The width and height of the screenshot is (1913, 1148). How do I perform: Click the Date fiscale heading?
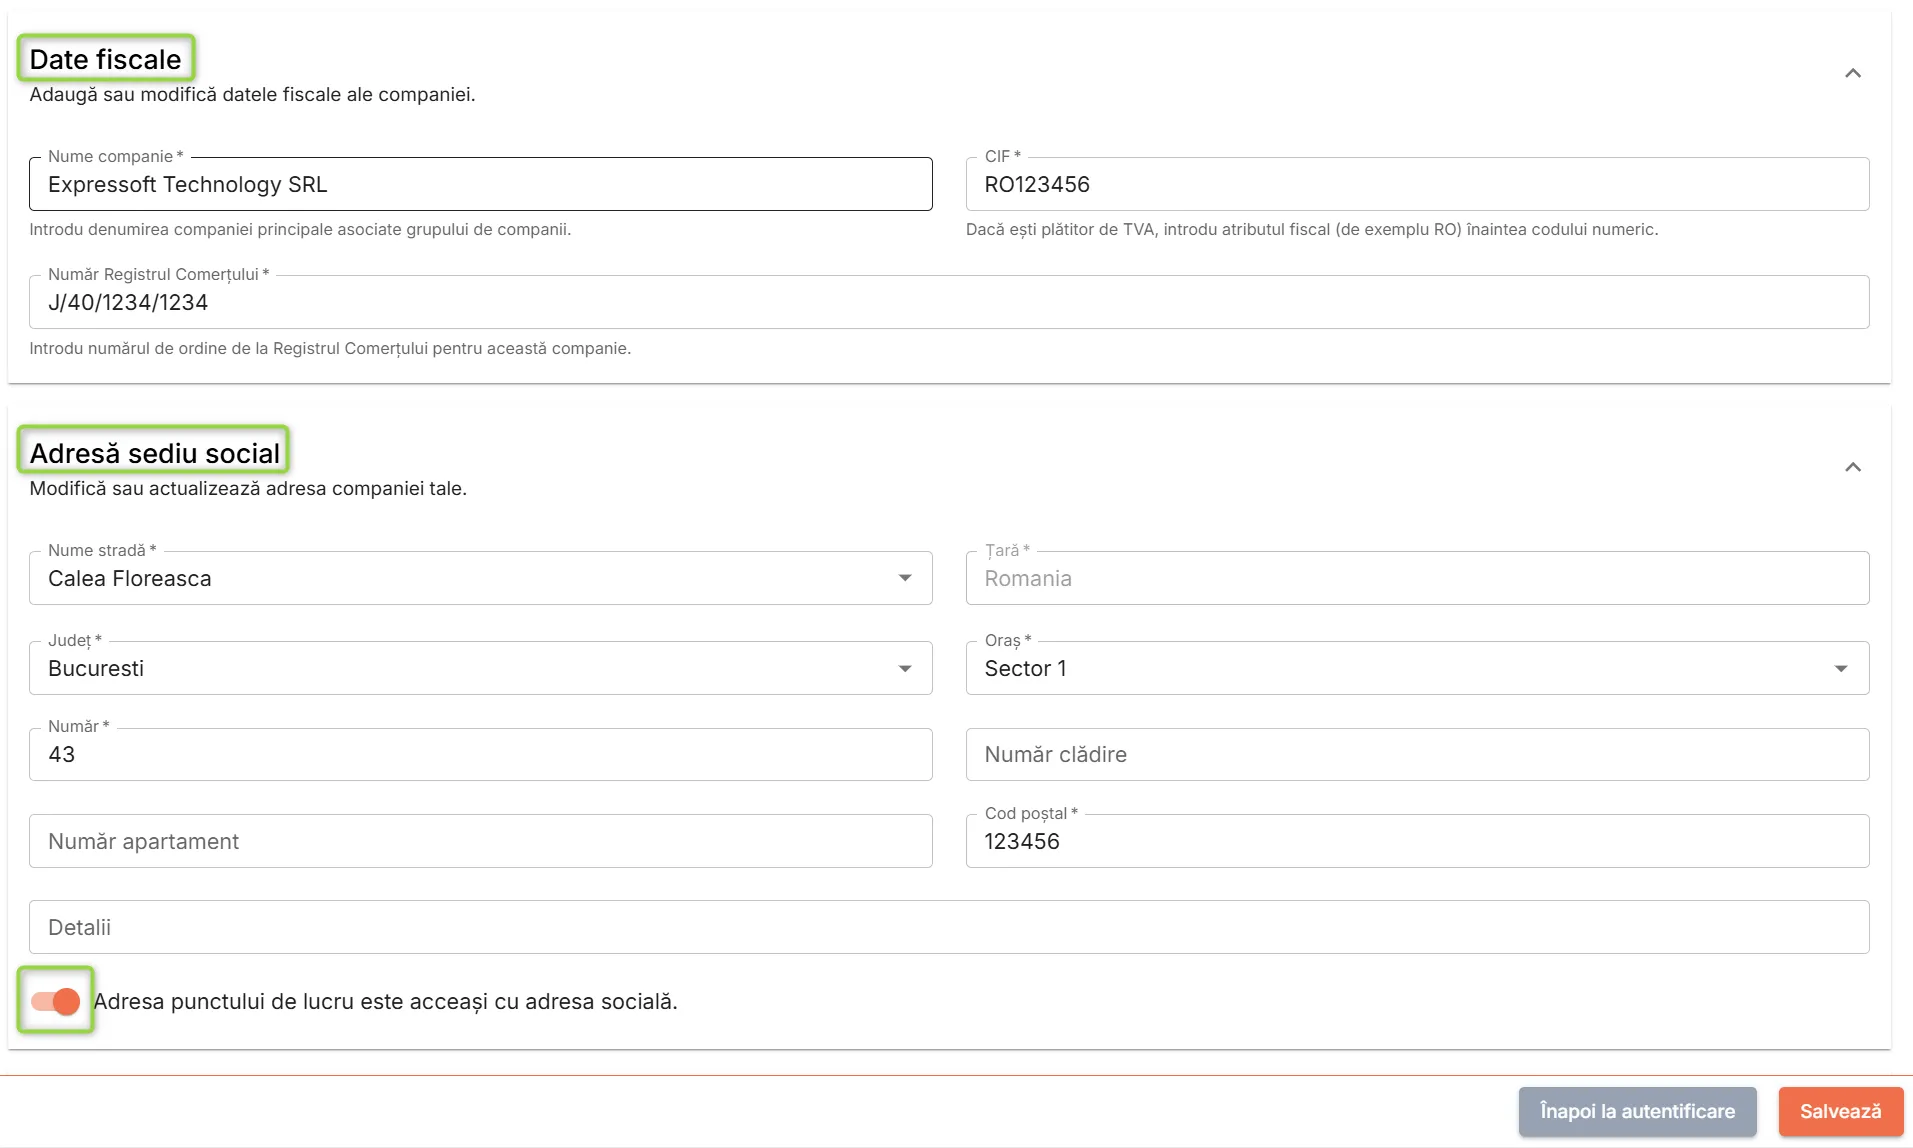point(105,59)
